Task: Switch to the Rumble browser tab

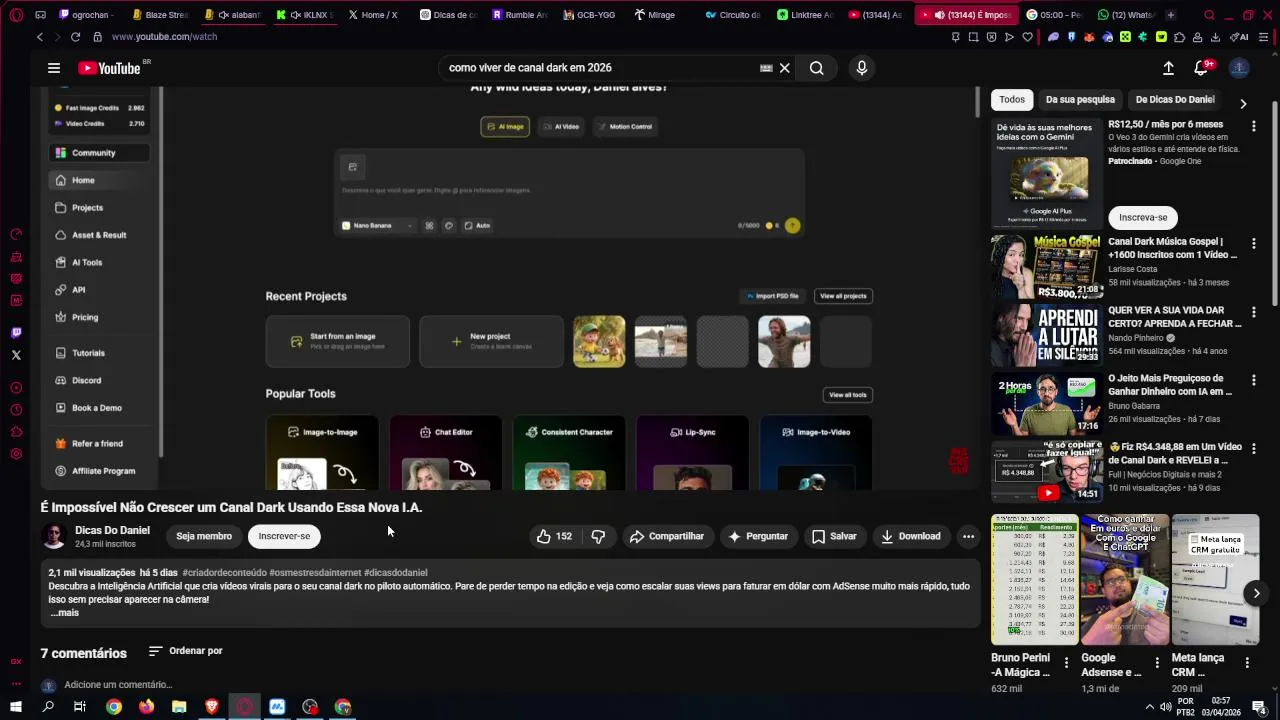Action: point(519,15)
